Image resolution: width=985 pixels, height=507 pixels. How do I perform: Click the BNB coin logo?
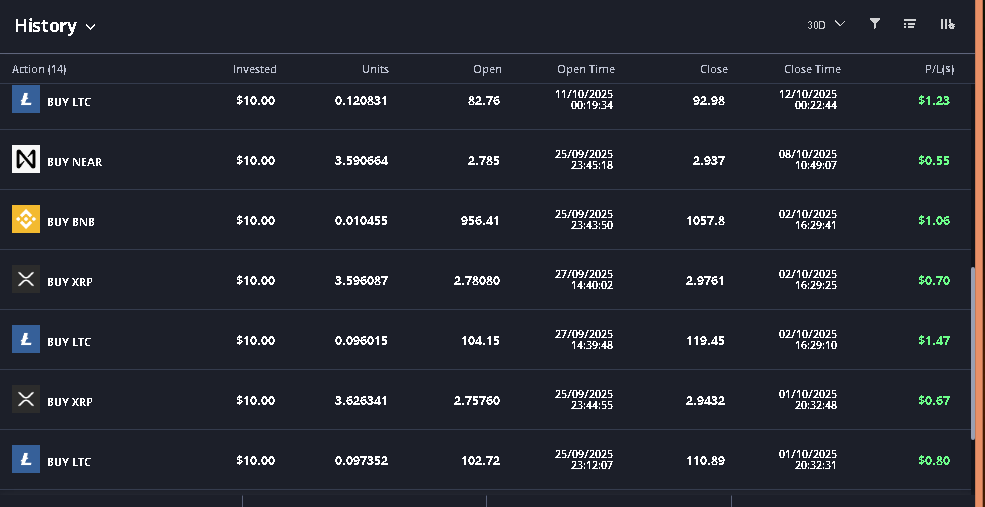coord(26,220)
